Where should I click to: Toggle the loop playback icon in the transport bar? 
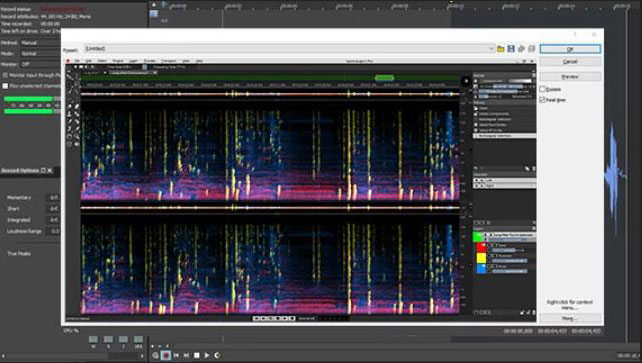point(217,355)
